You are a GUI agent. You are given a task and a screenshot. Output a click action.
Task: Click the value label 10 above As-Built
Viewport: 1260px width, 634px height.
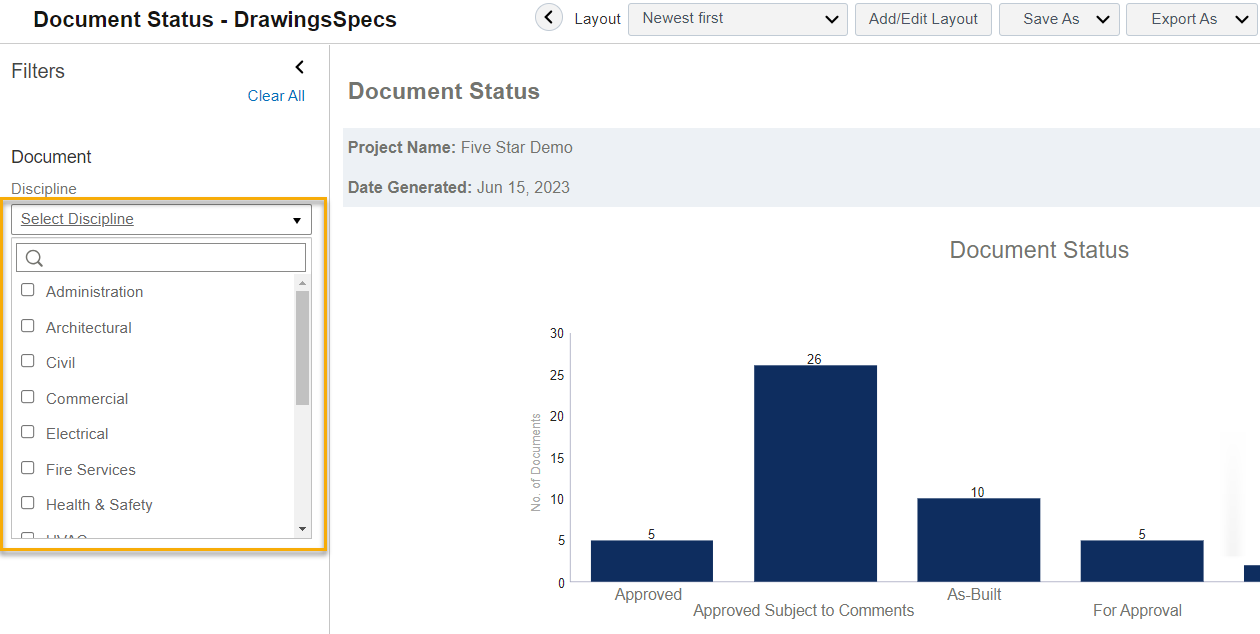pyautogui.click(x=978, y=492)
